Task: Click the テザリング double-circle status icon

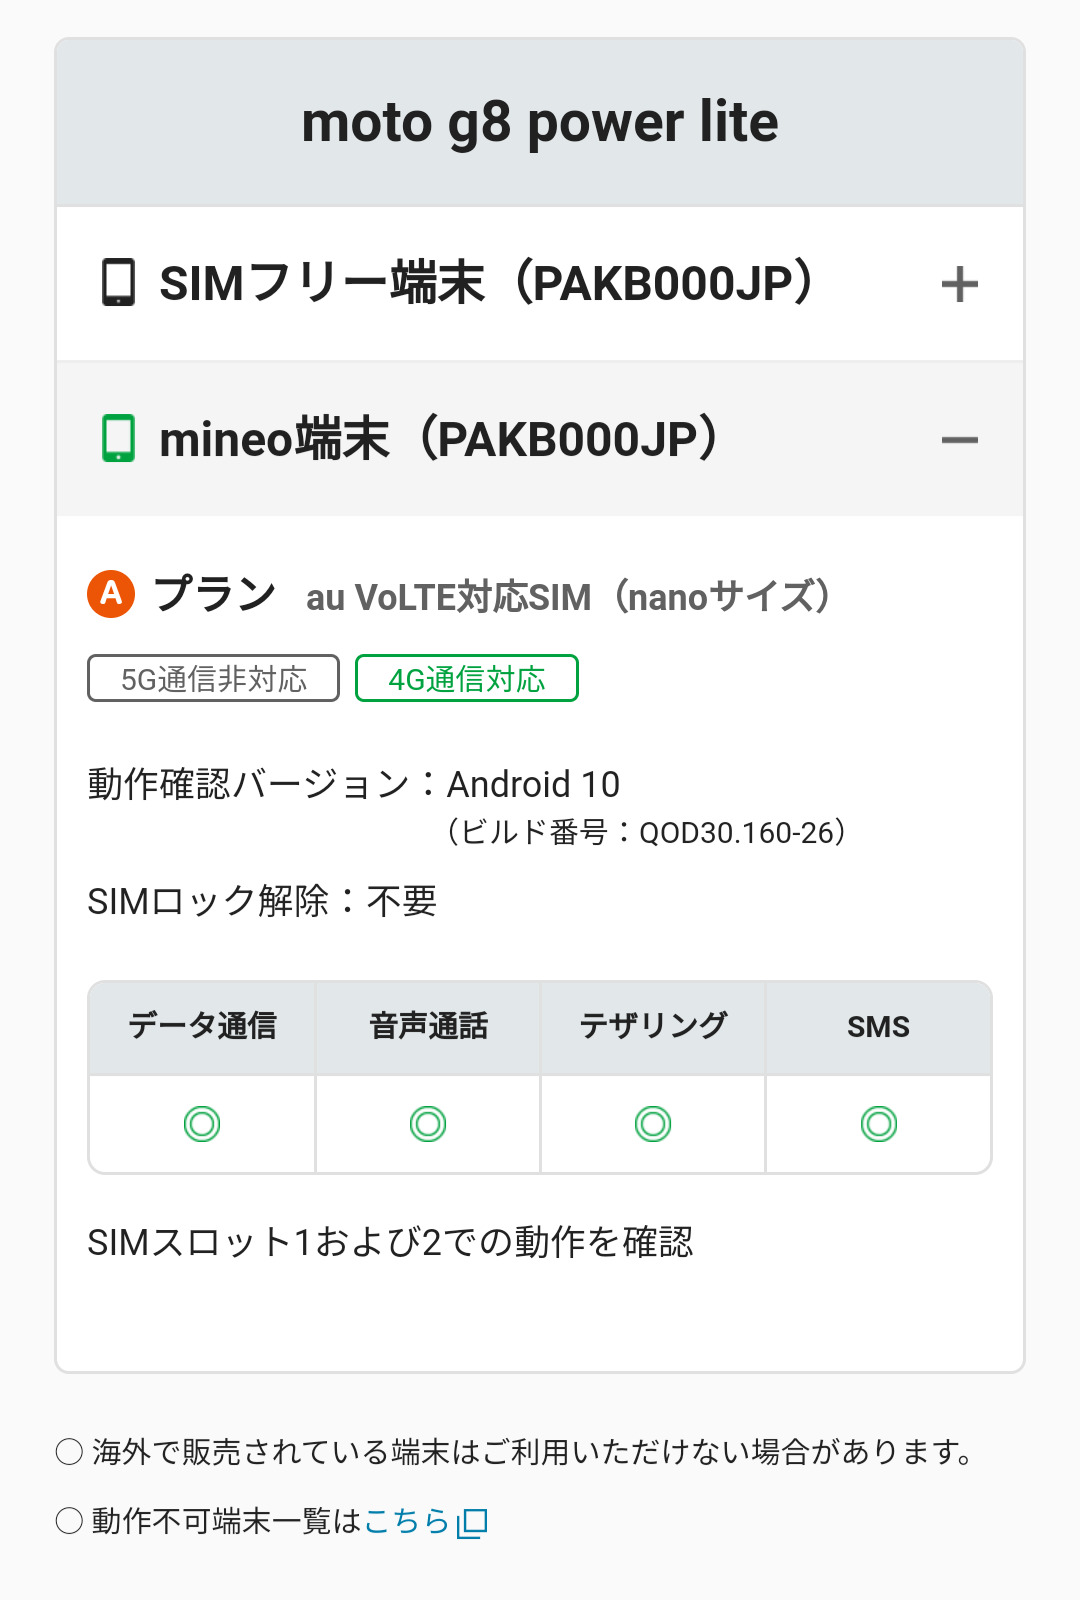Action: pyautogui.click(x=653, y=1124)
